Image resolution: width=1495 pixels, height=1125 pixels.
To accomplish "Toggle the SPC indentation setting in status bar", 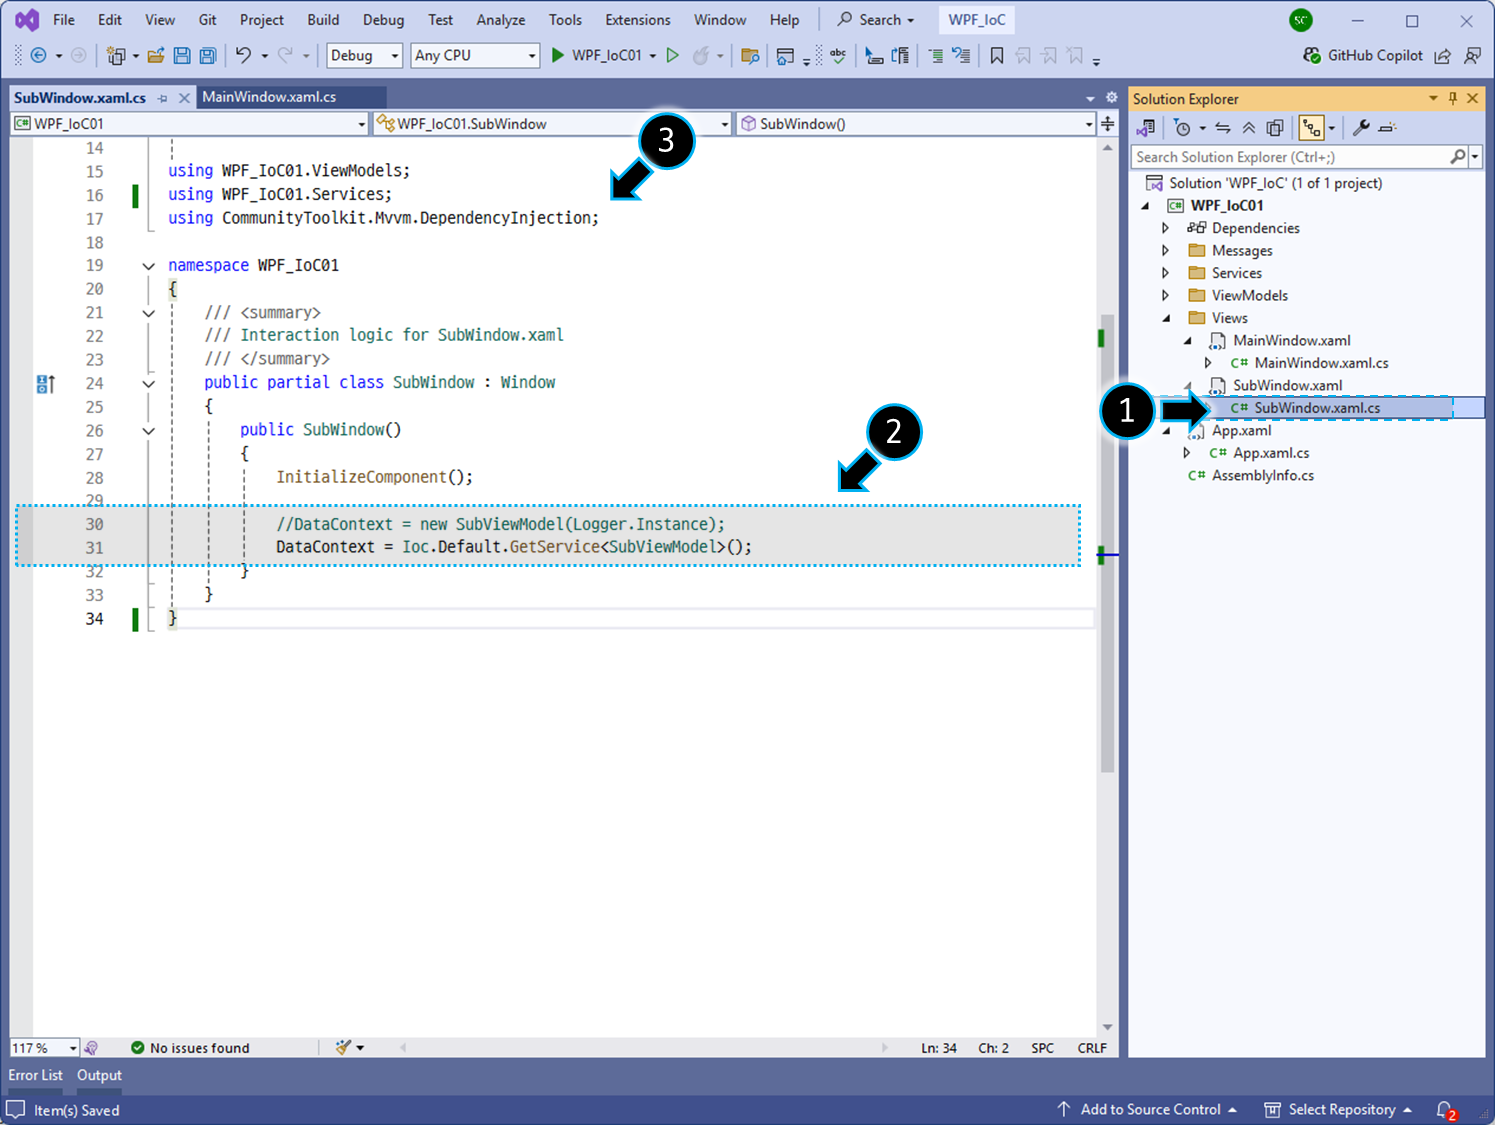I will (1043, 1048).
